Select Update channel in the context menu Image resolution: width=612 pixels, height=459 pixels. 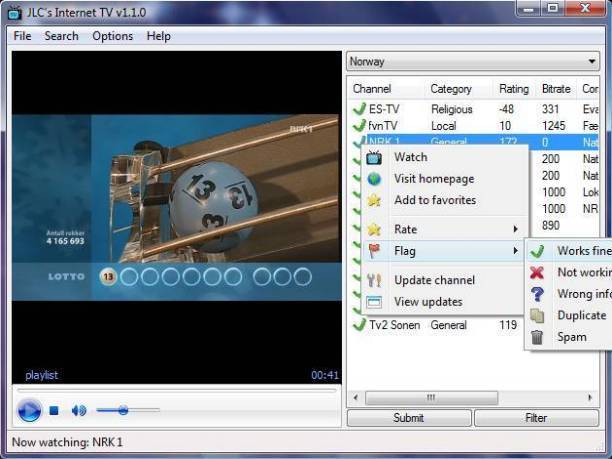click(446, 280)
